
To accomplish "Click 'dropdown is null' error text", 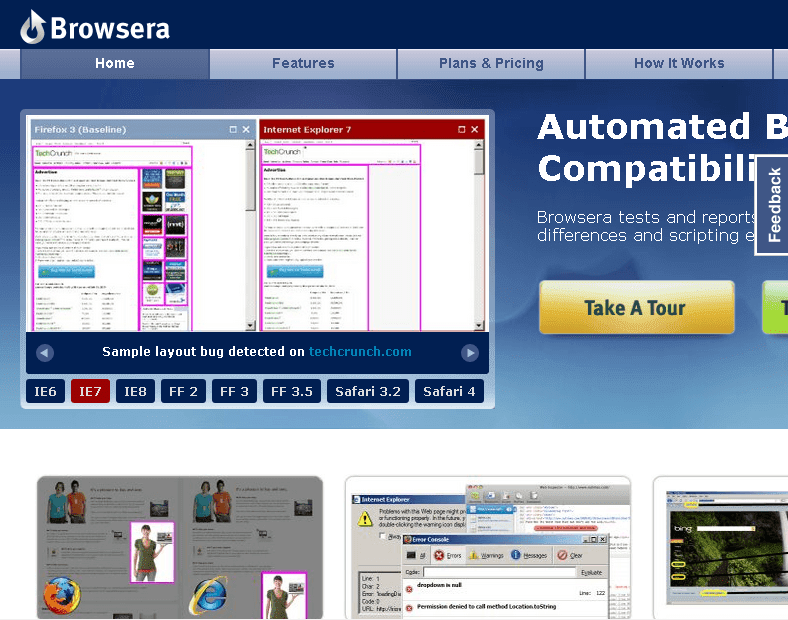I will tap(439, 585).
